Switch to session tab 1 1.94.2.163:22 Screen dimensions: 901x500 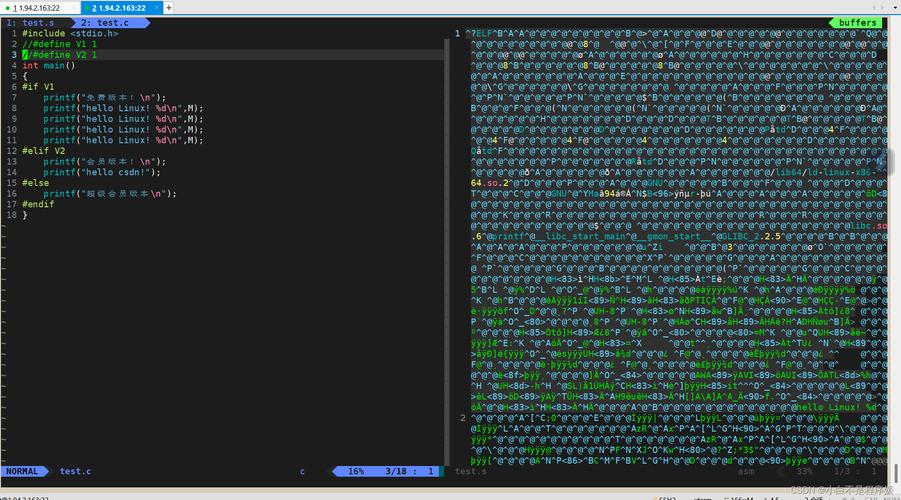(x=40, y=7)
